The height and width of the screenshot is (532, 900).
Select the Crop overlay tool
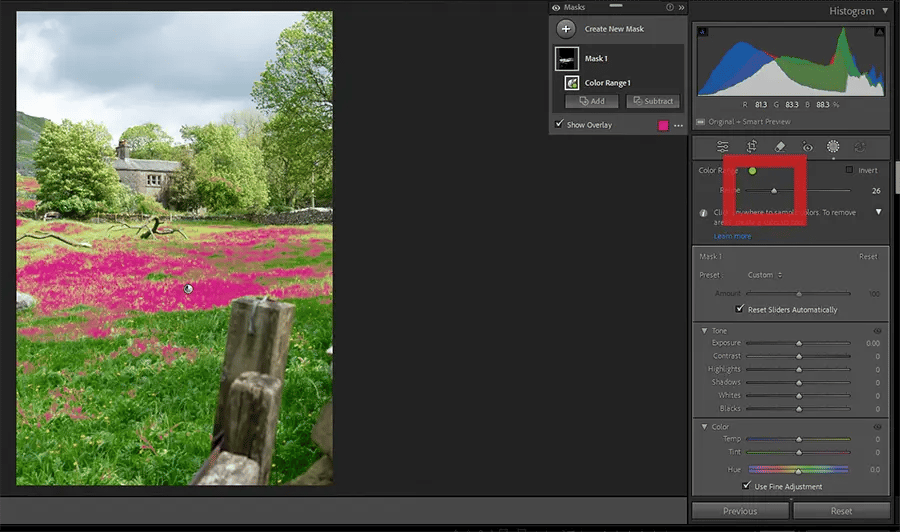point(751,147)
